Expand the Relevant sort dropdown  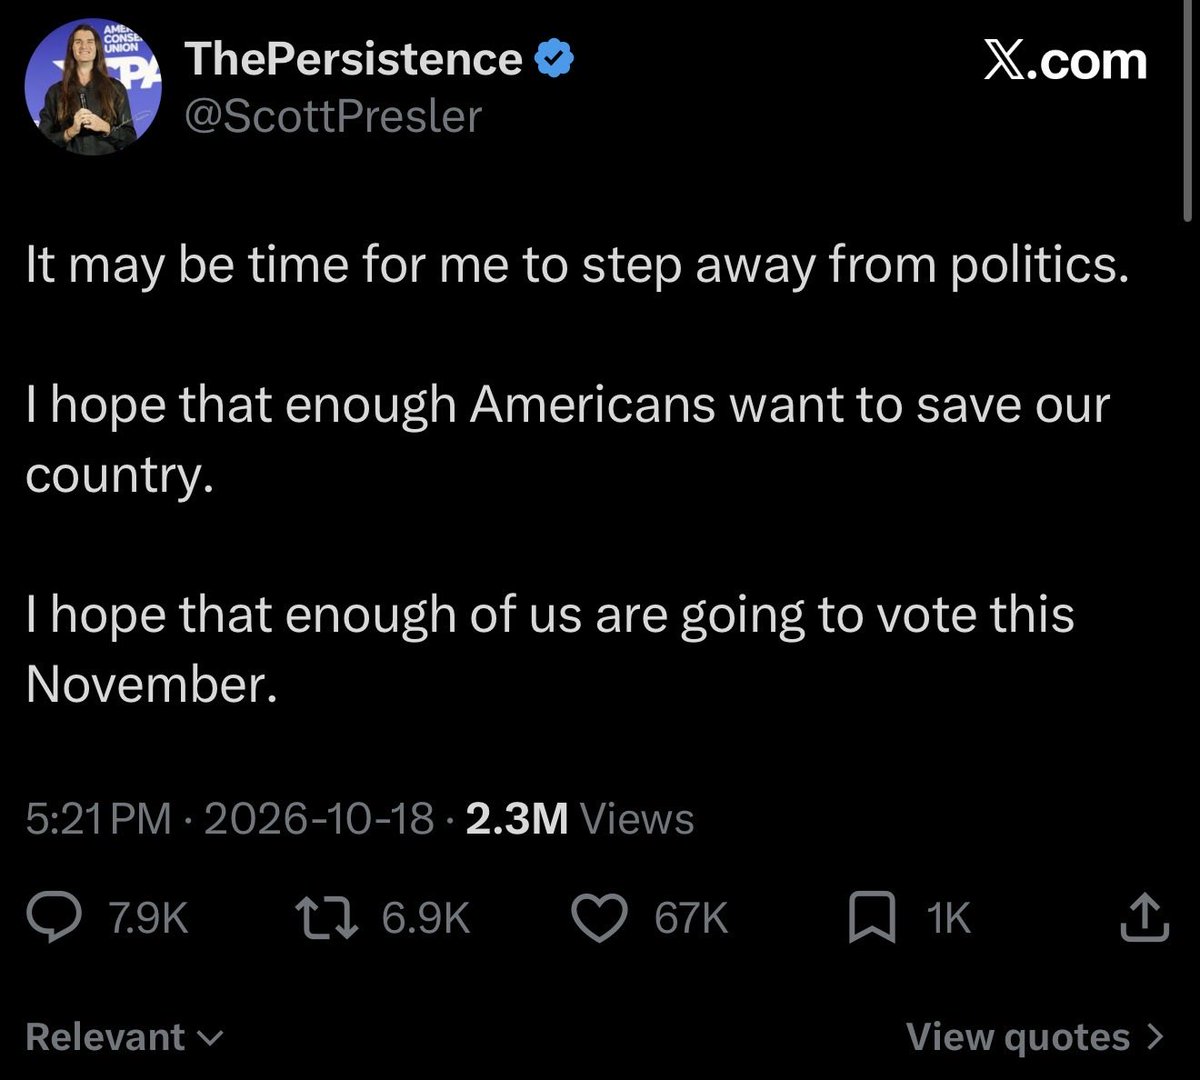(x=124, y=1036)
